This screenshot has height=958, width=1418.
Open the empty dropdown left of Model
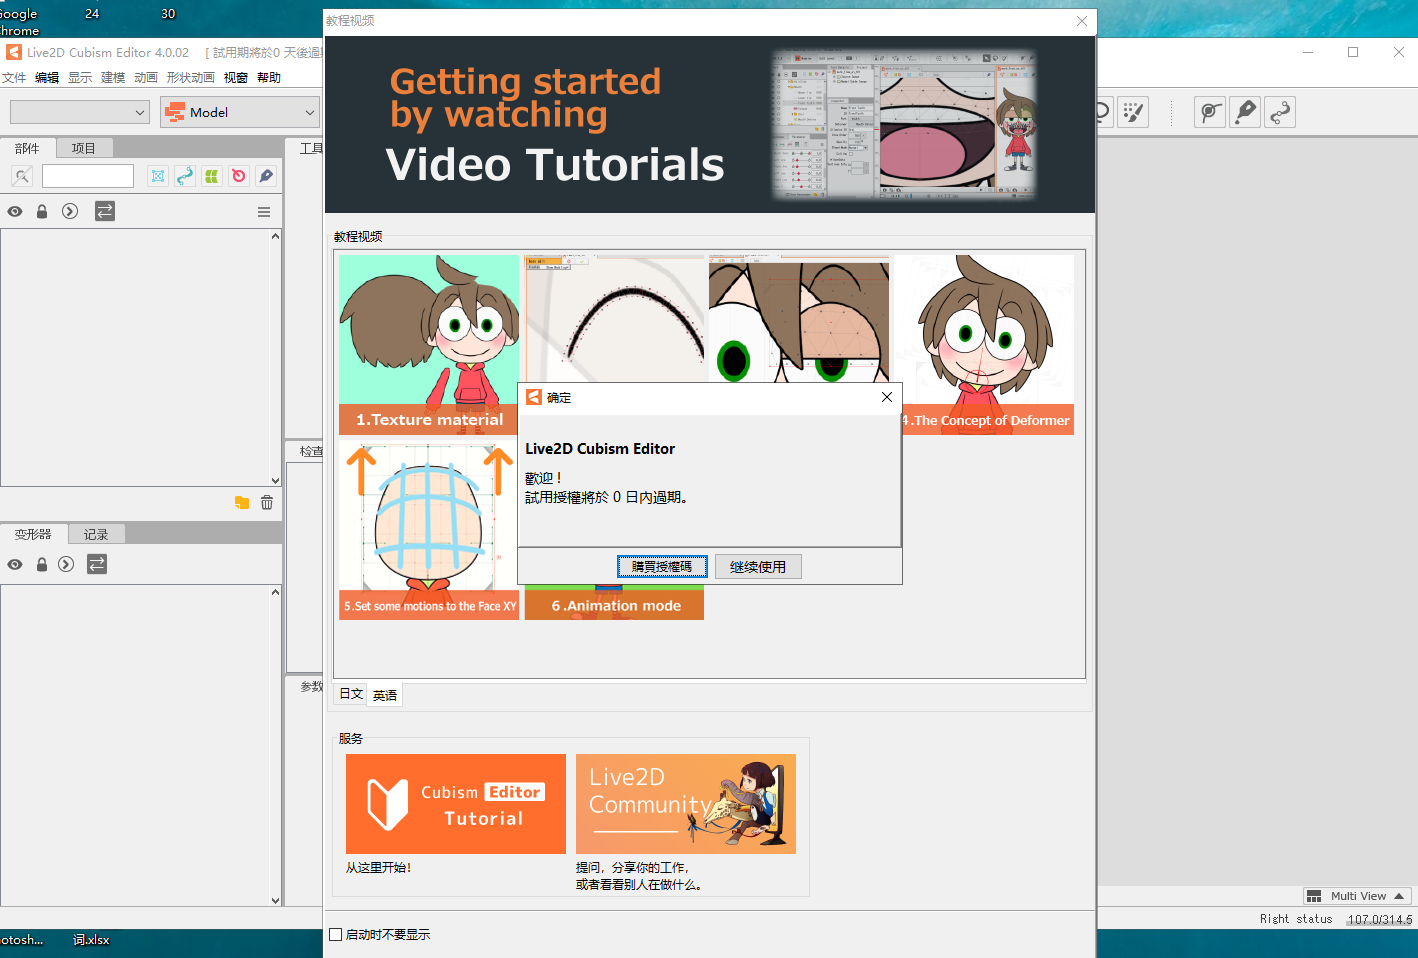tap(80, 112)
